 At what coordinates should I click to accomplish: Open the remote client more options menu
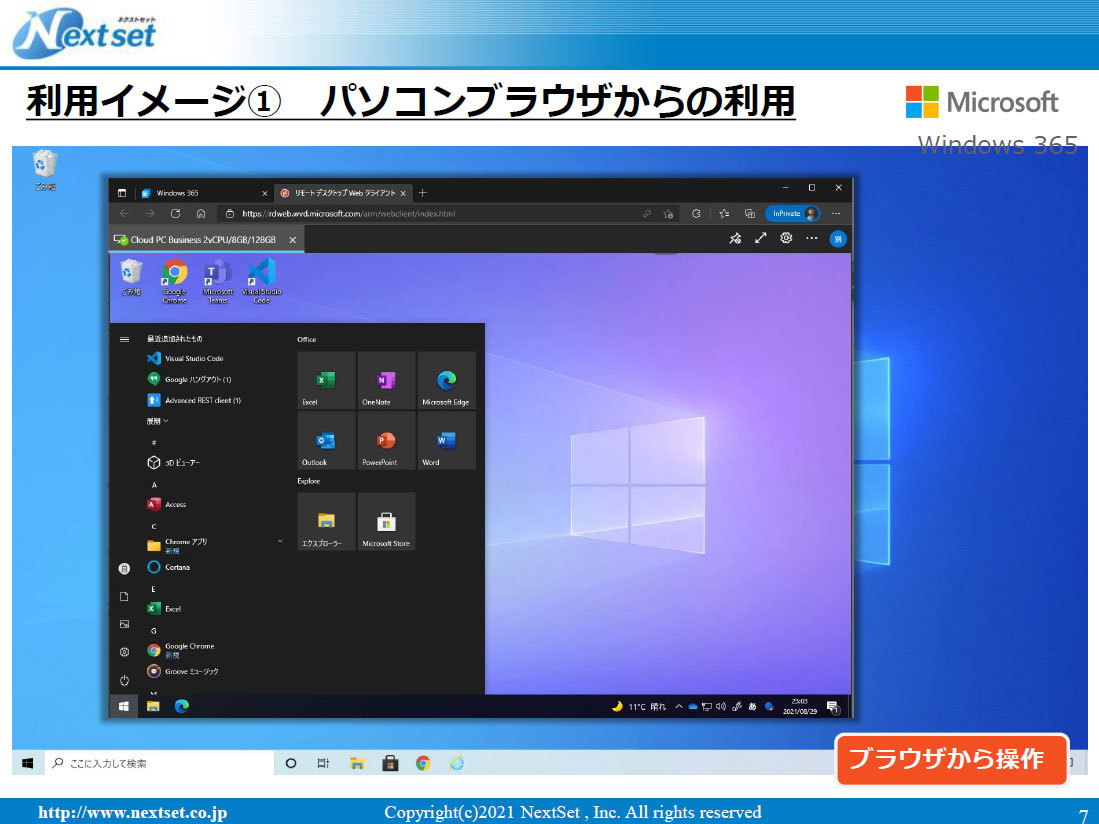click(x=812, y=238)
